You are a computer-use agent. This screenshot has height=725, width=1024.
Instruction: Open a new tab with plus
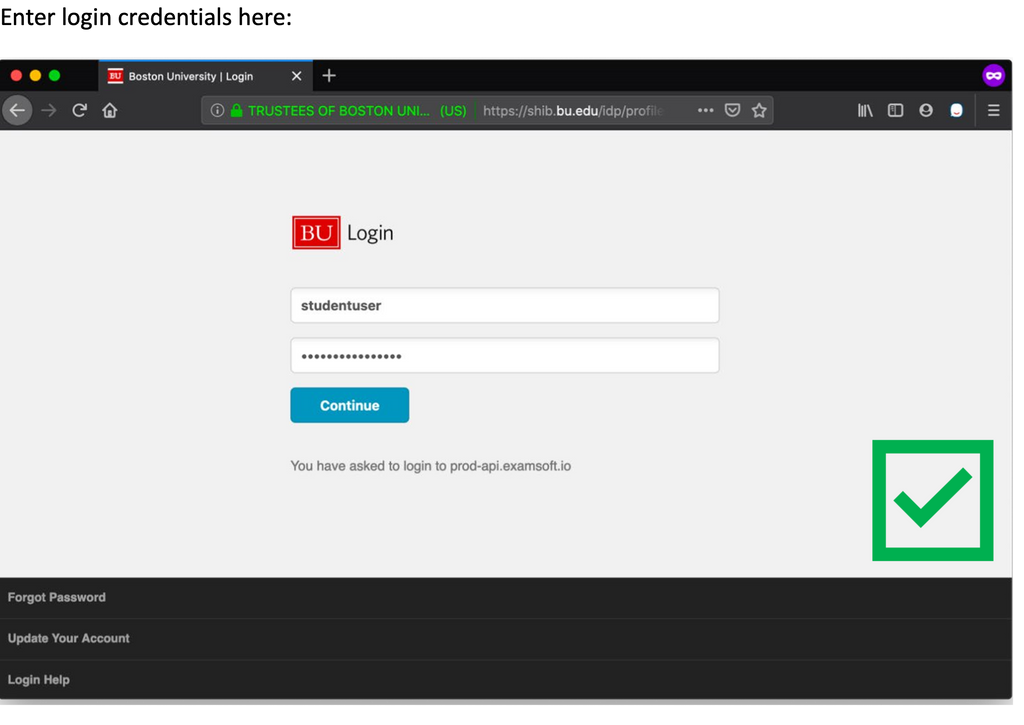point(329,76)
